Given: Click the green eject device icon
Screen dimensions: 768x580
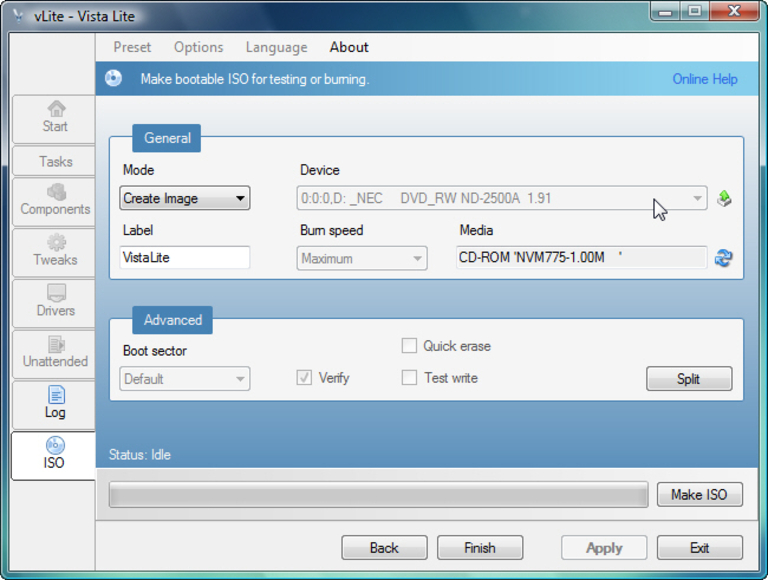Looking at the screenshot, I should [724, 198].
